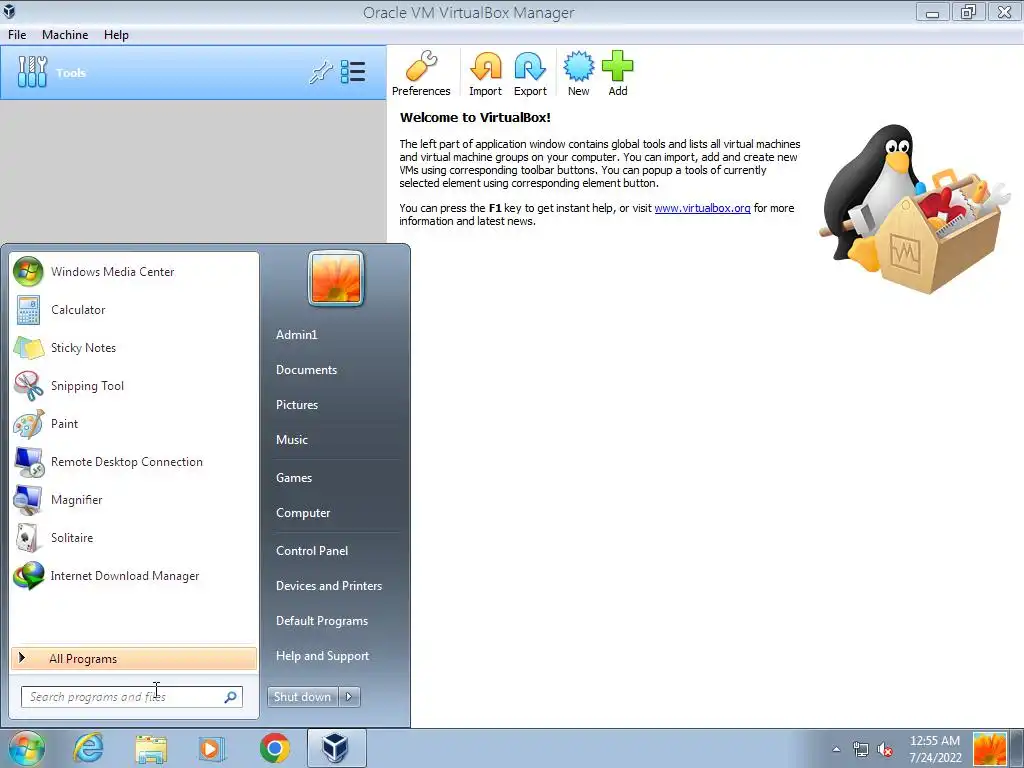This screenshot has height=768, width=1024.
Task: Open Solitaire from Start menu
Action: (x=135, y=537)
